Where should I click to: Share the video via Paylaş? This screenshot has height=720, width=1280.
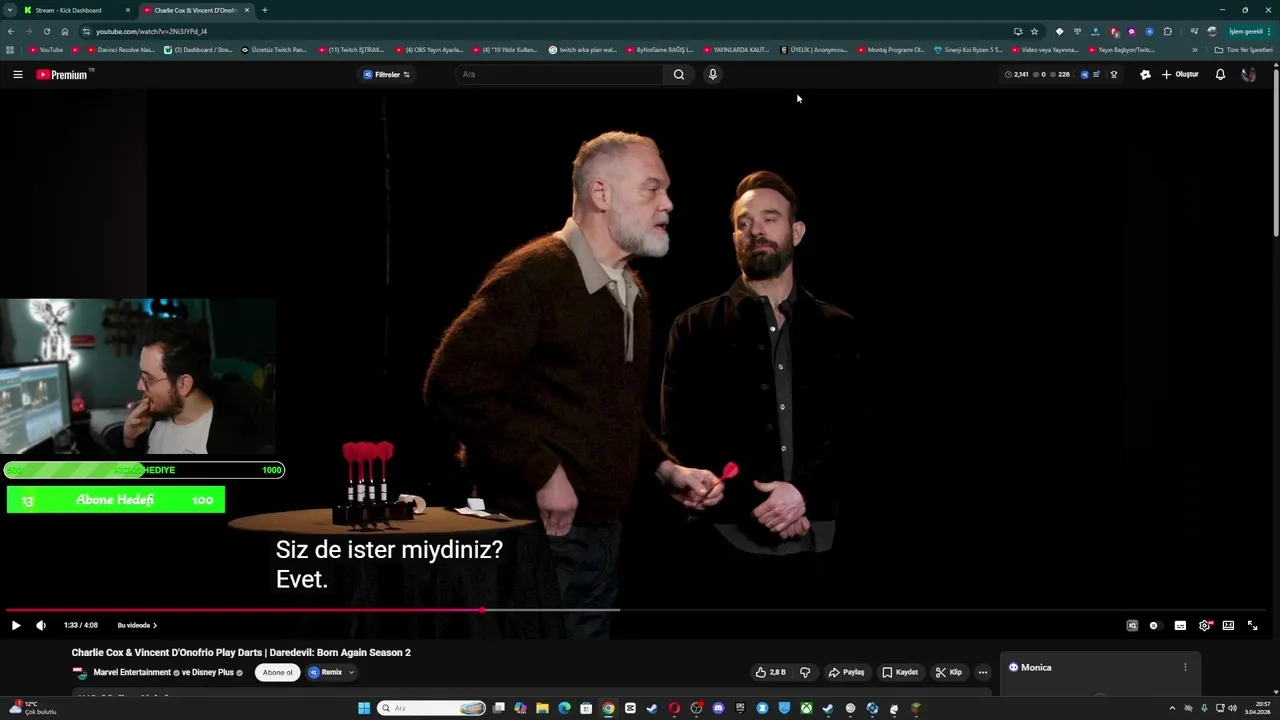coord(846,672)
